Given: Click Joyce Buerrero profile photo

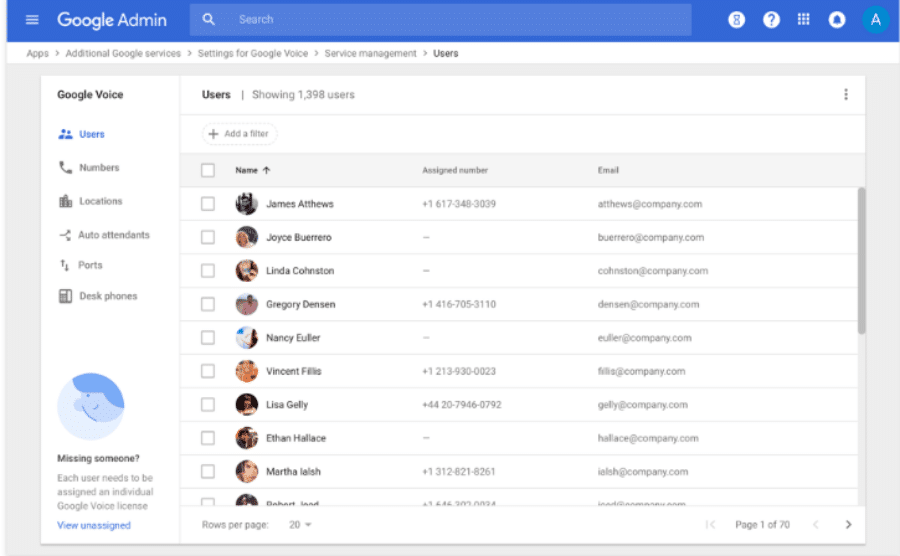Looking at the screenshot, I should pos(247,237).
